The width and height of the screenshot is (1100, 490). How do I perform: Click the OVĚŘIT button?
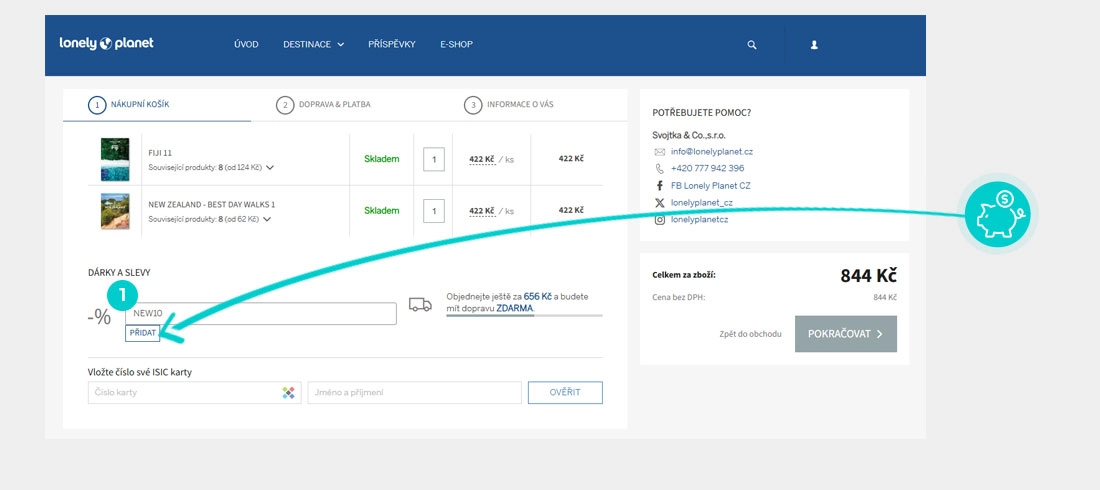point(565,393)
